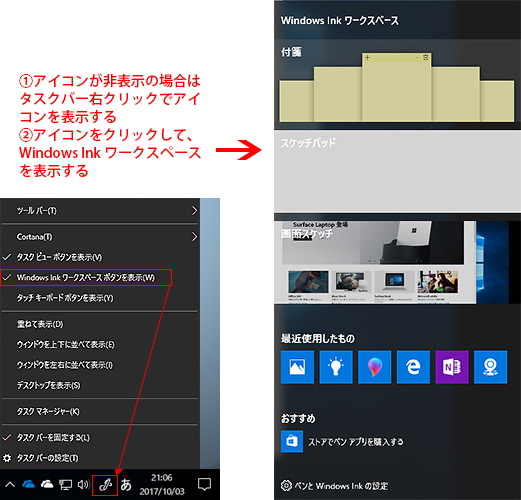Open the ツール バー(T) submenu
The height and width of the screenshot is (500, 521).
click(100, 211)
